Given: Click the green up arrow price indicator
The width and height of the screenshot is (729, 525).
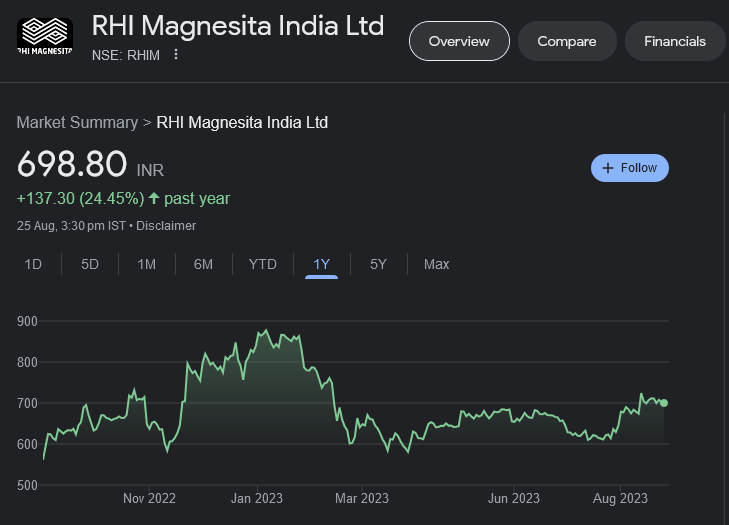Looking at the screenshot, I should (154, 198).
